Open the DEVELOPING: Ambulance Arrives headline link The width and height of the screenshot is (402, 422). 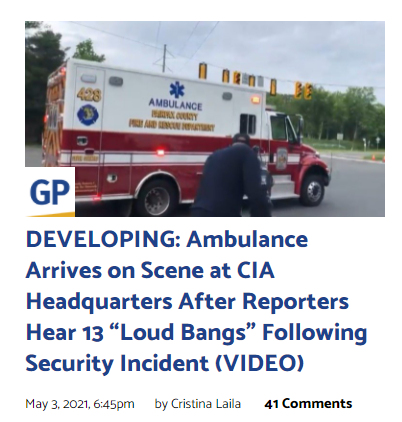coord(196,301)
